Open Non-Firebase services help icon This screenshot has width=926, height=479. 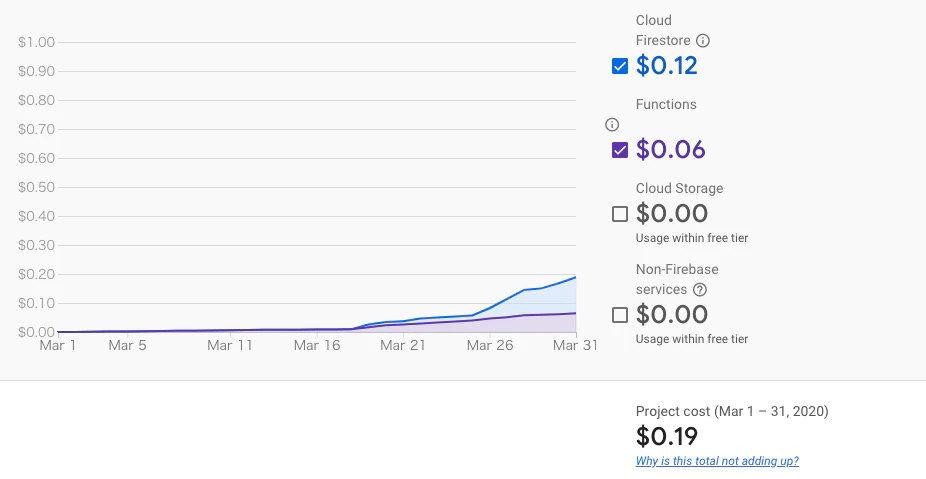tap(699, 290)
